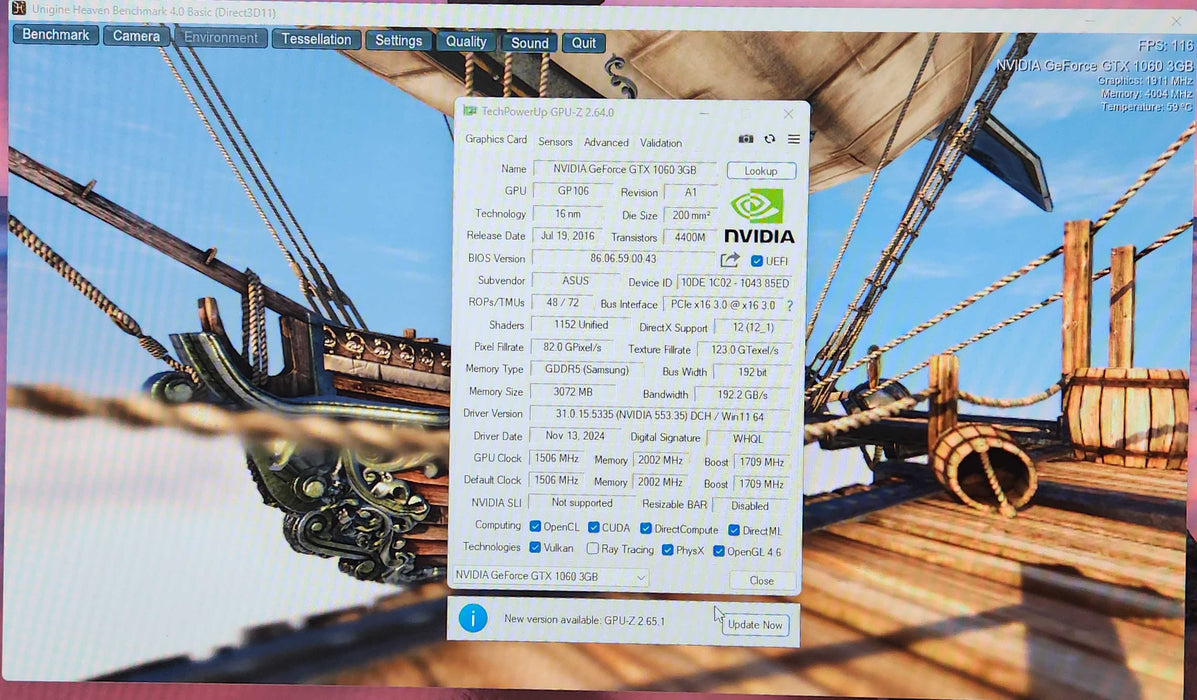Toggle the OpenGL 4.6 checkbox

[x=718, y=551]
